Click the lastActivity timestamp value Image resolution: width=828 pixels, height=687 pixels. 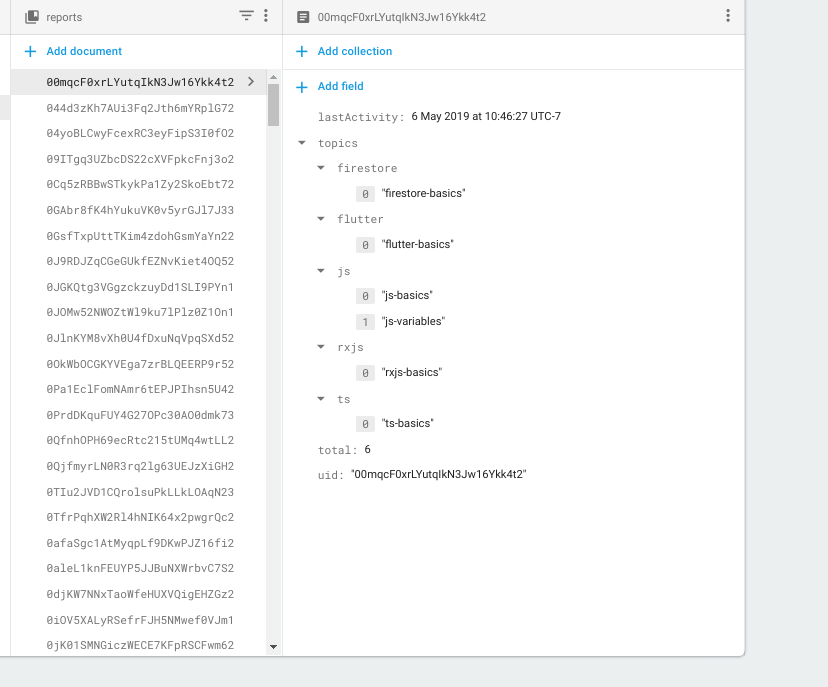485,116
